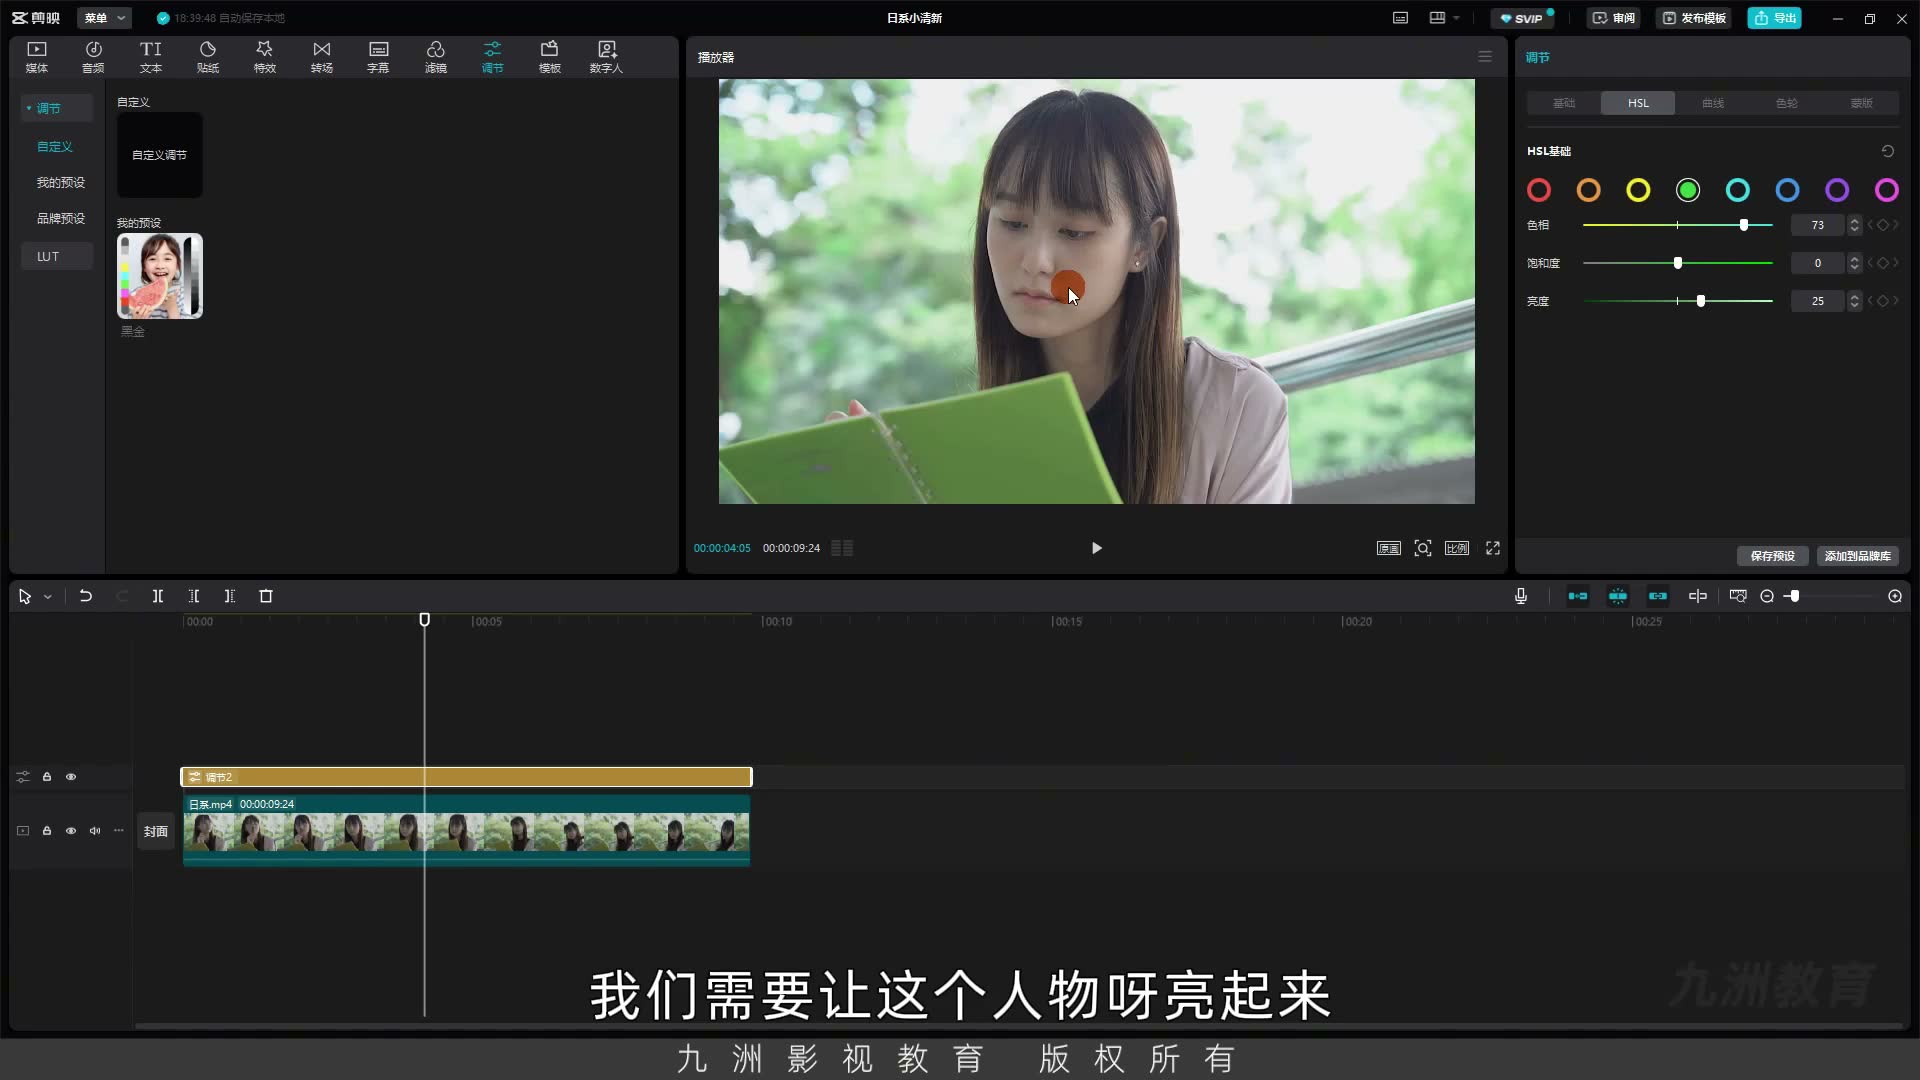Switch to the 曲线 (Curves) tab
The height and width of the screenshot is (1080, 1920).
tap(1713, 103)
